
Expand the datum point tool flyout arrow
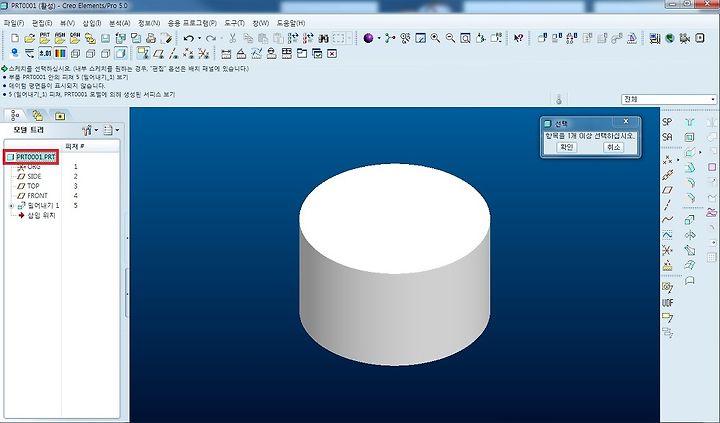(678, 160)
